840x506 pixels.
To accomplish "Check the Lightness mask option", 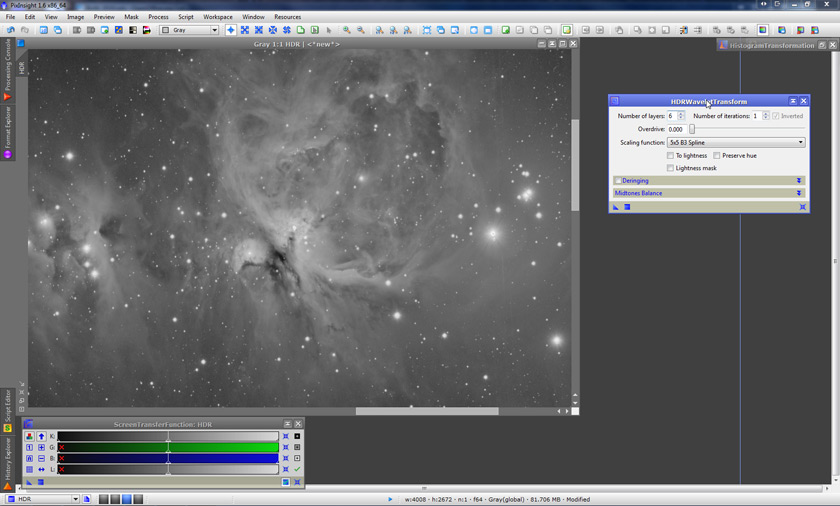I will point(671,168).
